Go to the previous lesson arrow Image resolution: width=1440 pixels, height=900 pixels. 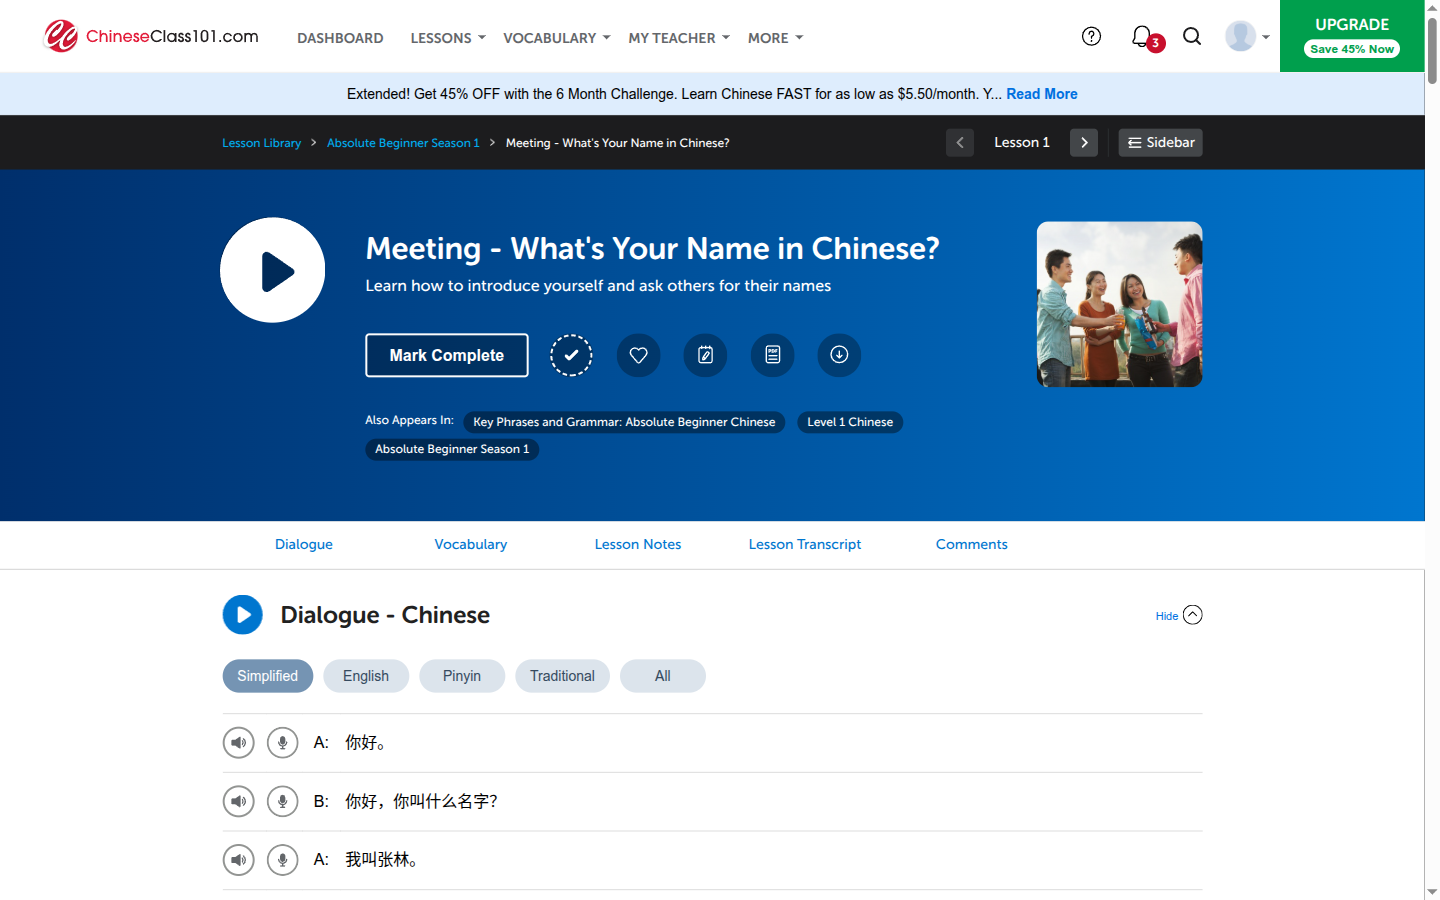959,143
